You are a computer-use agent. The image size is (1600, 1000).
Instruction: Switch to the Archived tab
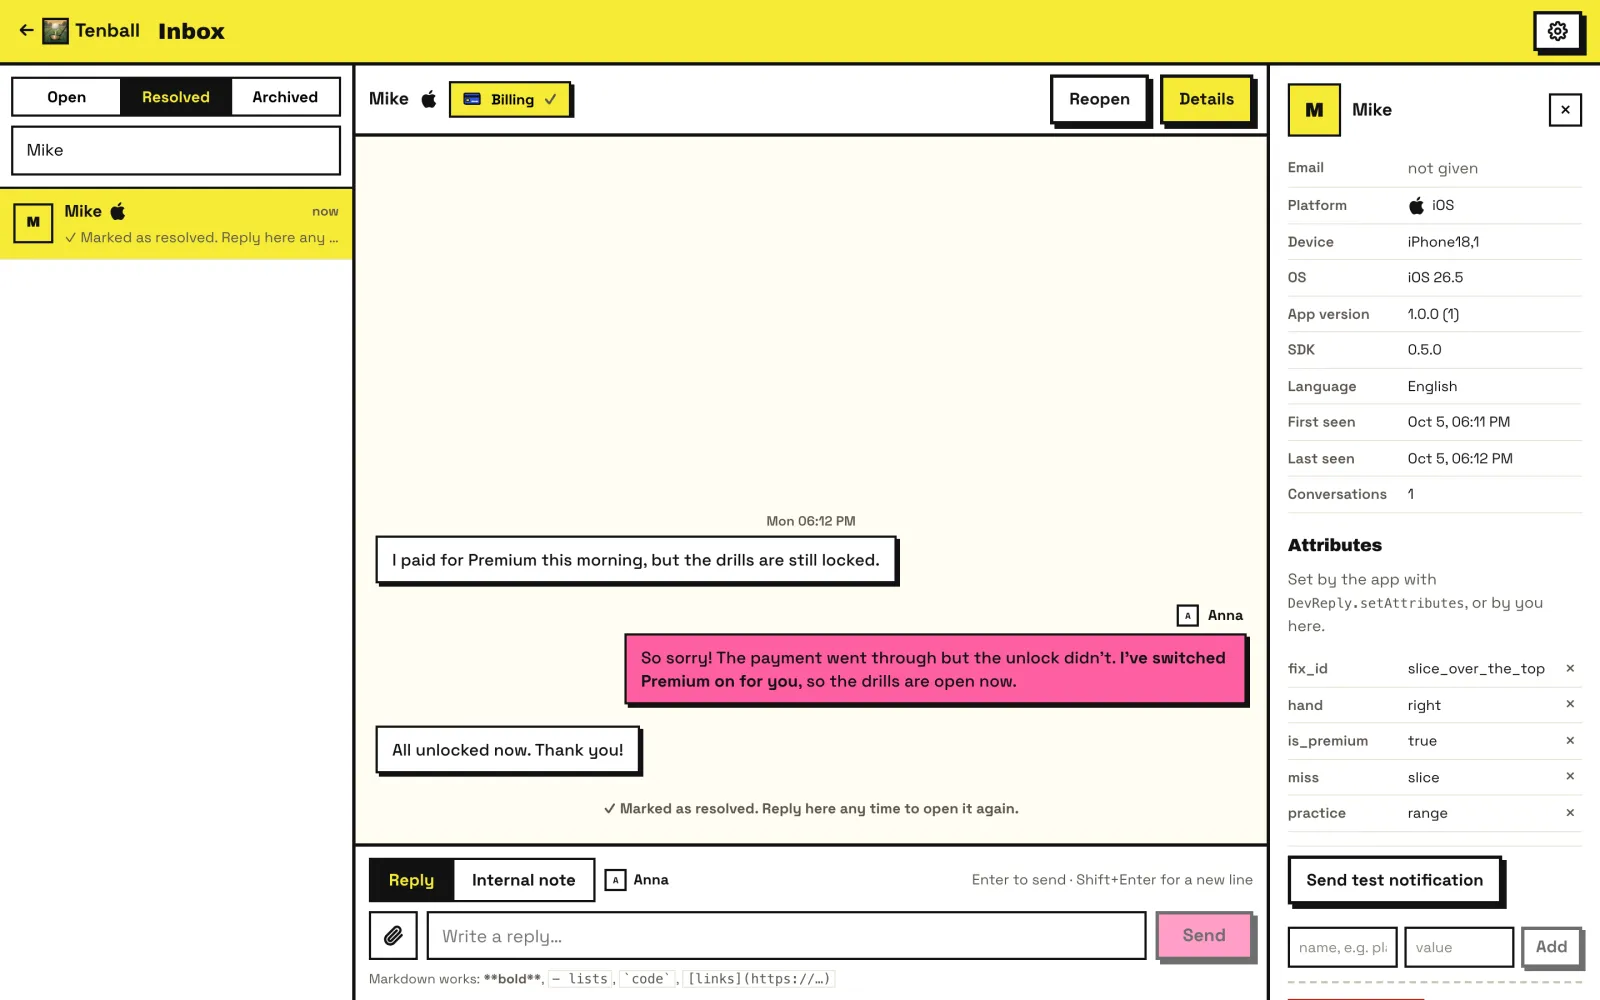tap(285, 97)
